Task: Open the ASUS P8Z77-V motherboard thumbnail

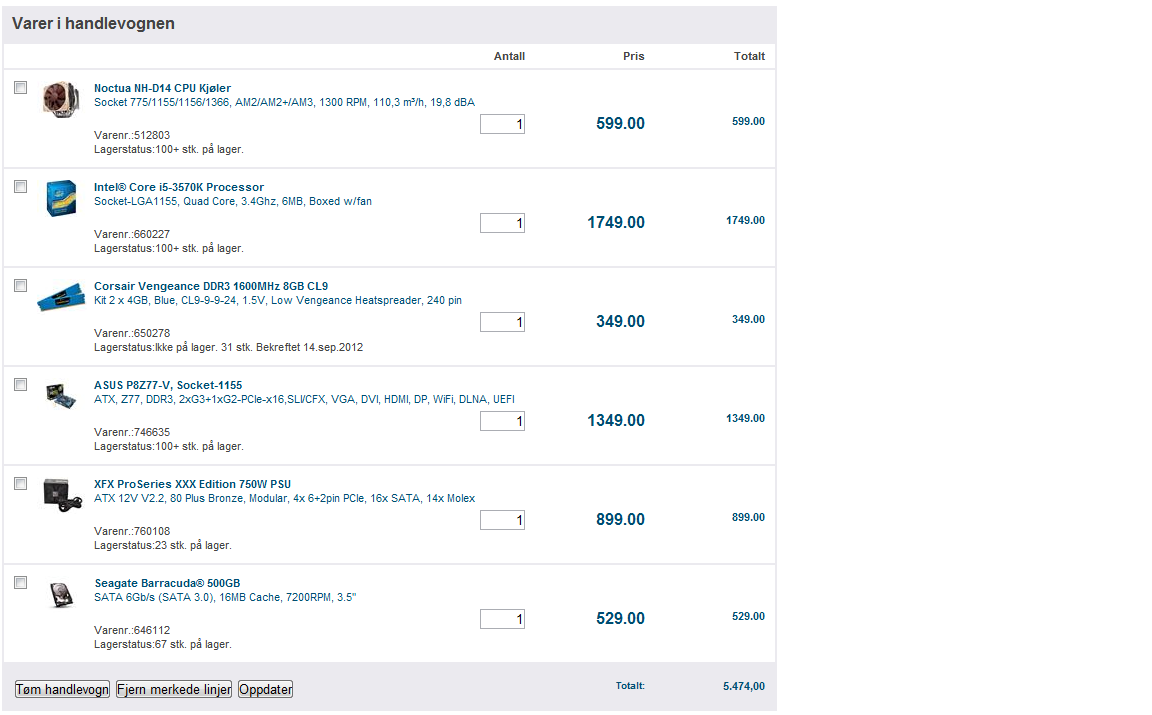Action: 61,395
